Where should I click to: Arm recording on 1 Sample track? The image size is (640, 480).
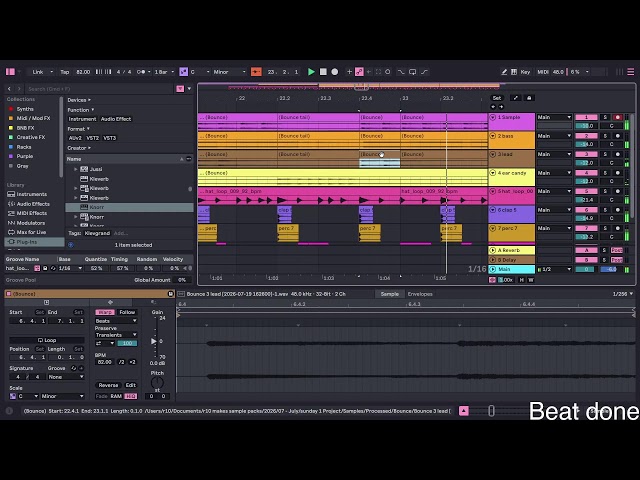[618, 117]
